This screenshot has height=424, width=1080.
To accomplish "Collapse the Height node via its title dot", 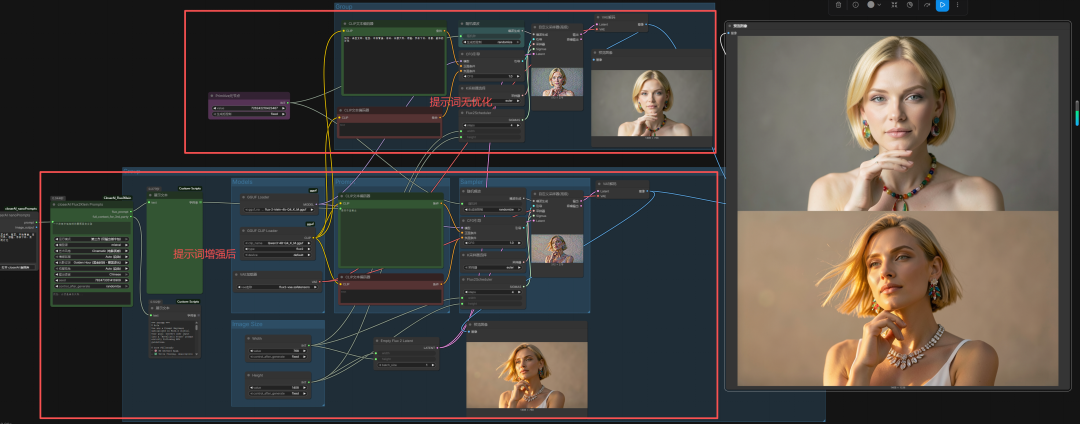I will click(x=250, y=375).
